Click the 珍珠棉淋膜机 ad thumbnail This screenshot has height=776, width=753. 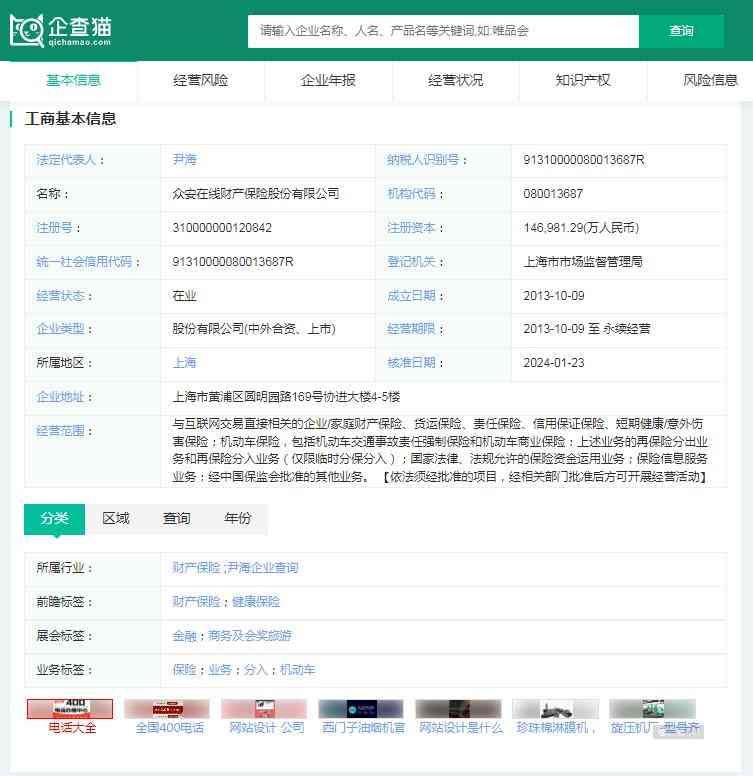click(x=555, y=709)
